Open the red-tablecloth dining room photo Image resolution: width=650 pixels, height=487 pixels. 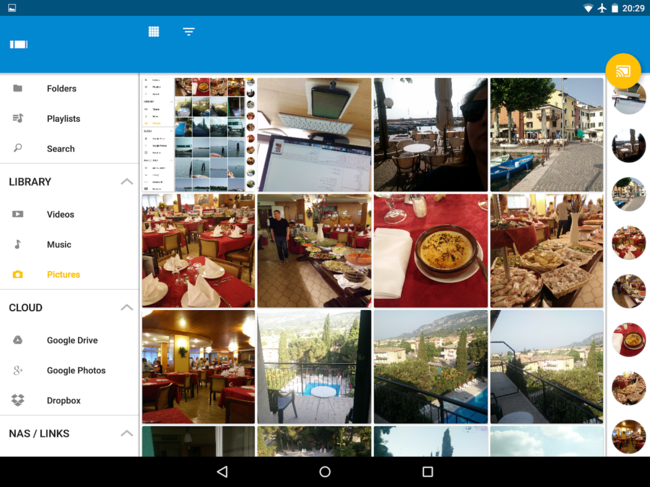click(198, 251)
